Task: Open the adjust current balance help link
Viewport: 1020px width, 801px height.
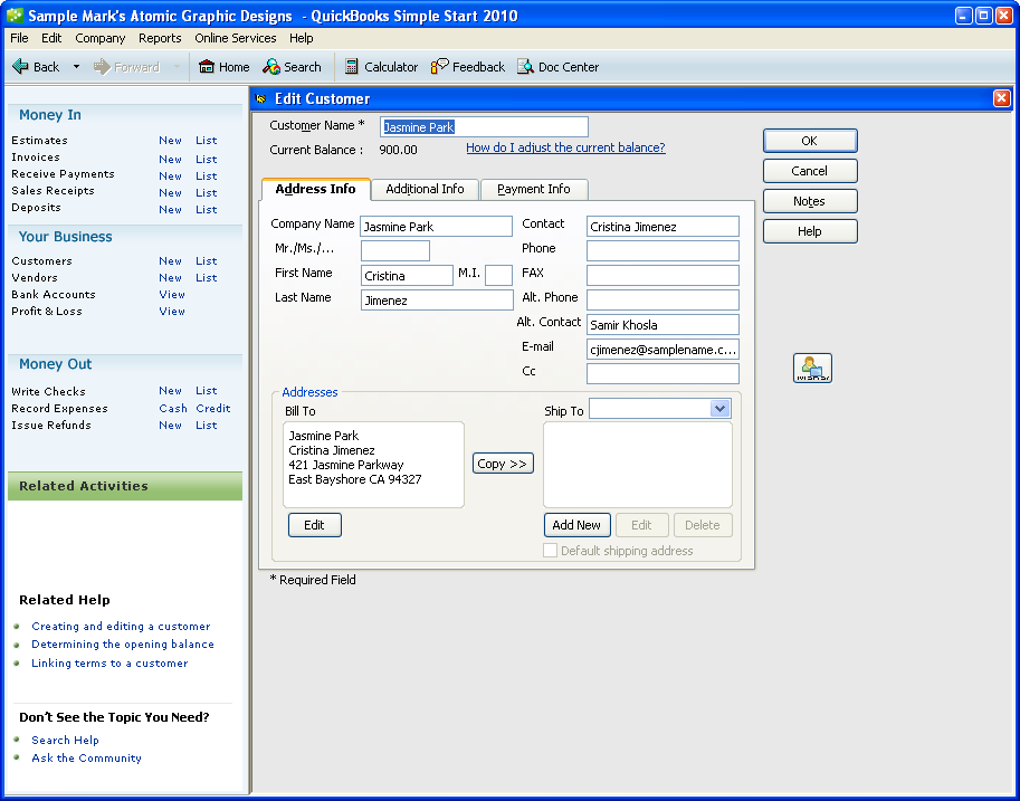Action: (565, 148)
